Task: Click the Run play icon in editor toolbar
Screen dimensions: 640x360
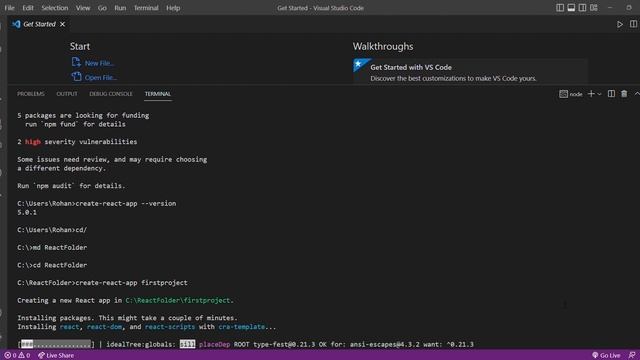Action: pos(620,24)
